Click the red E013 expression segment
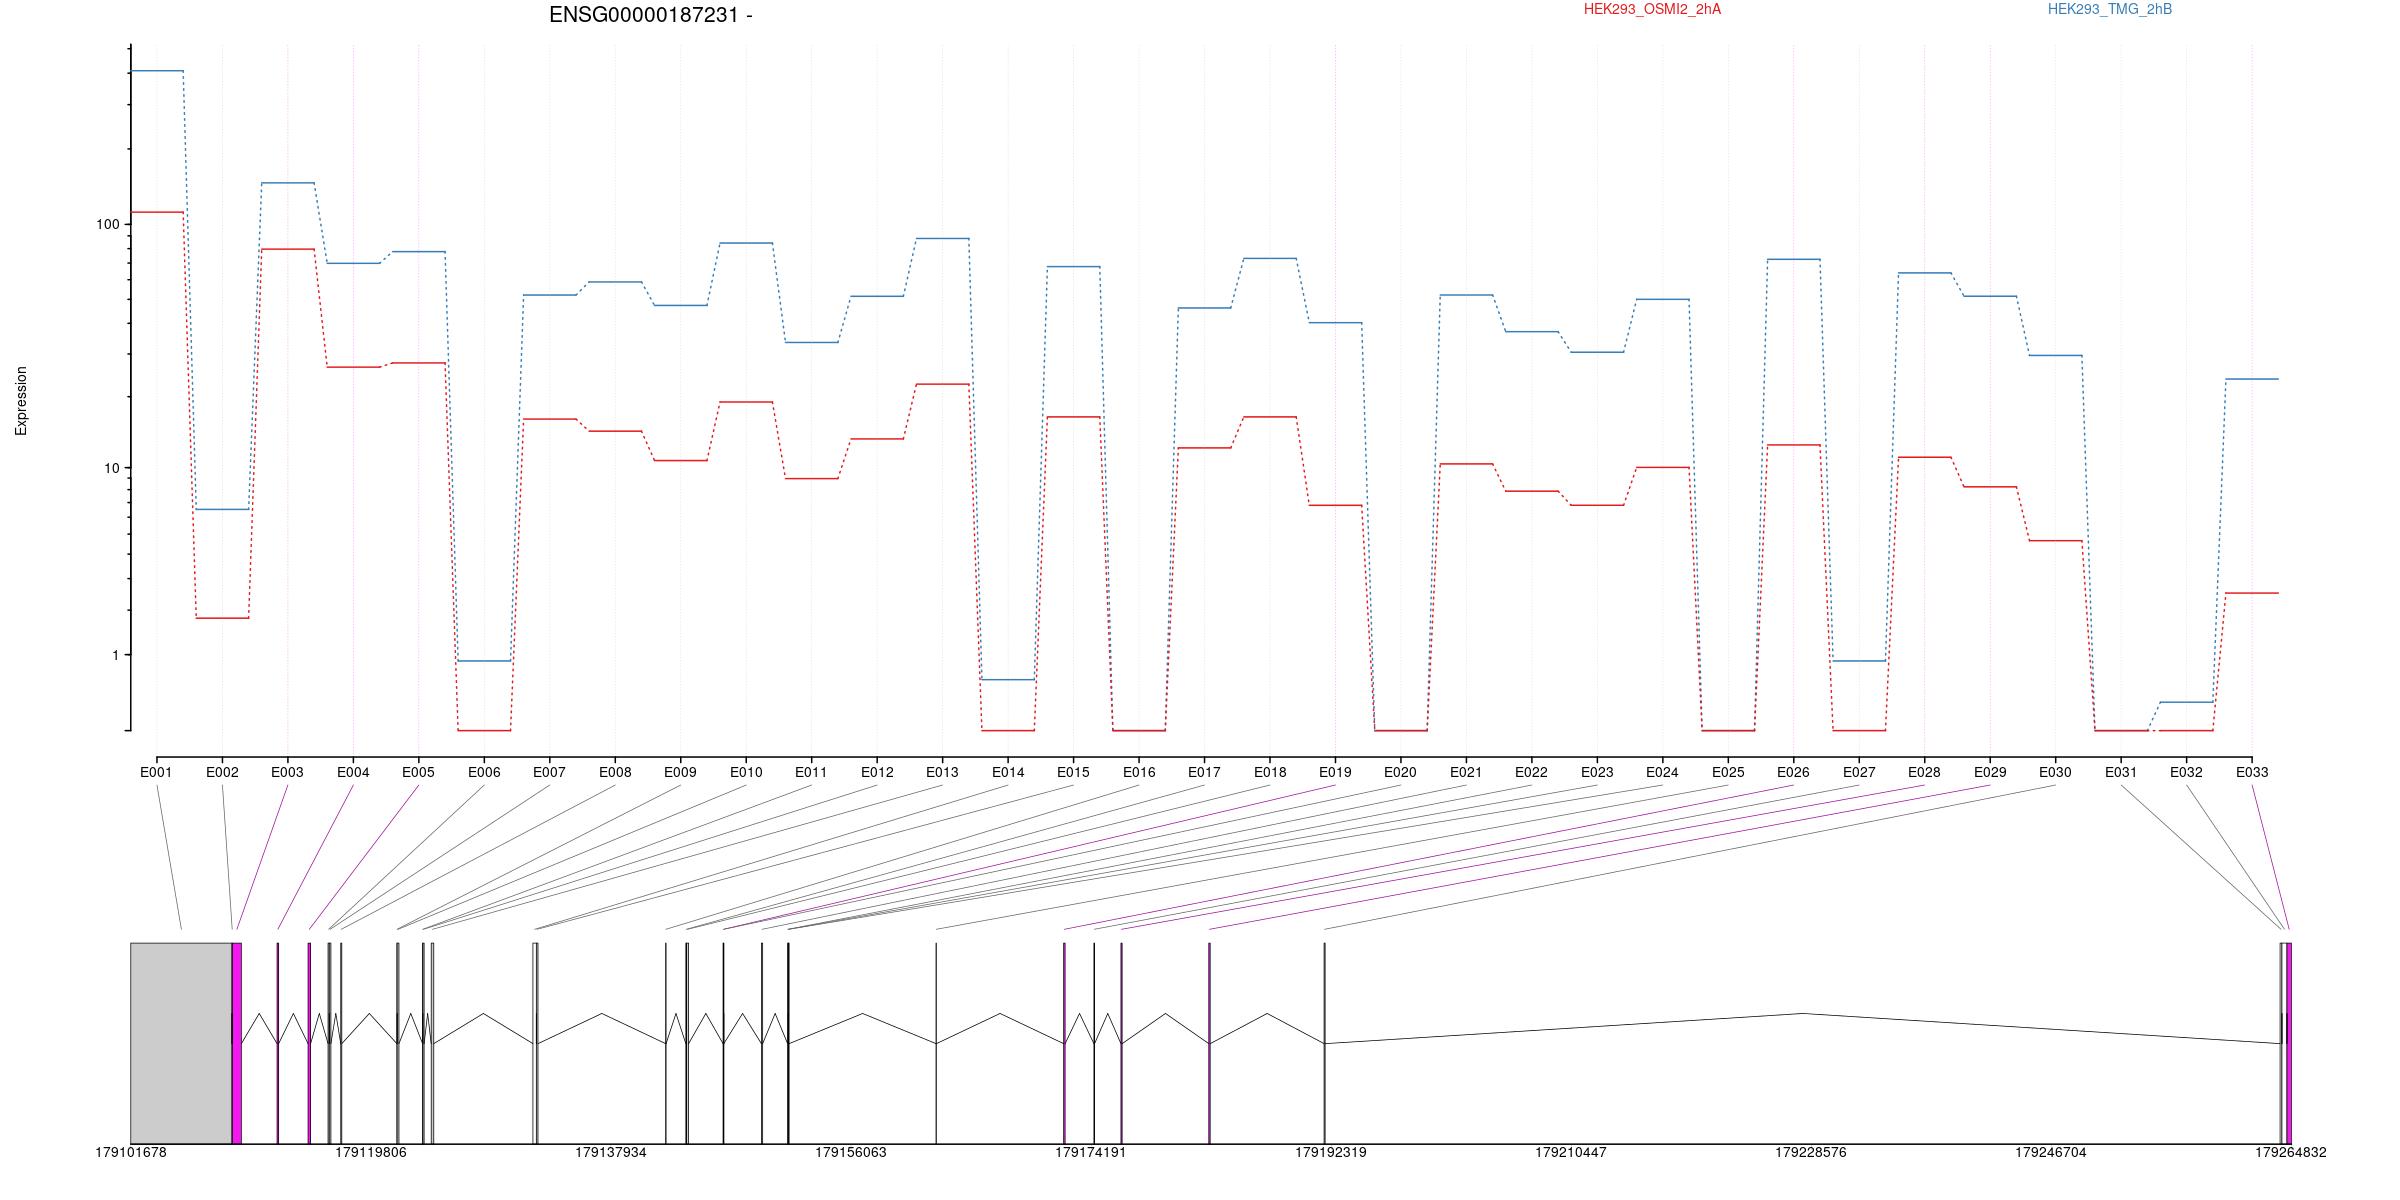Image resolution: width=2400 pixels, height=1200 pixels. (943, 384)
